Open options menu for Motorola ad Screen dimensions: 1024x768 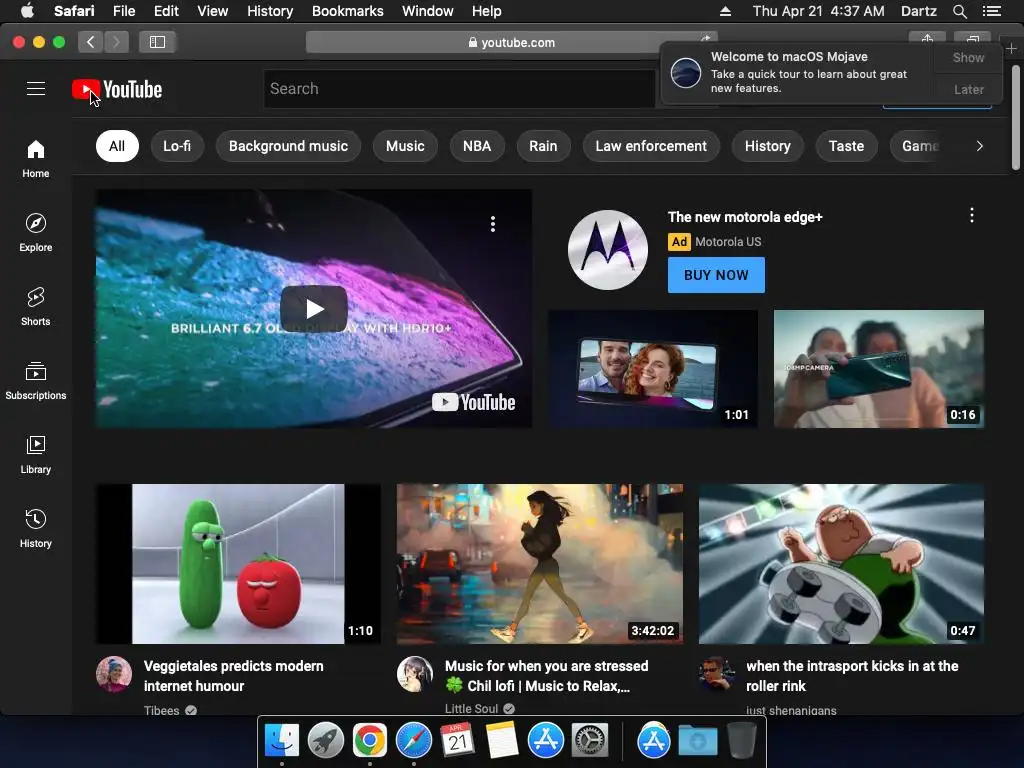pyautogui.click(x=972, y=216)
